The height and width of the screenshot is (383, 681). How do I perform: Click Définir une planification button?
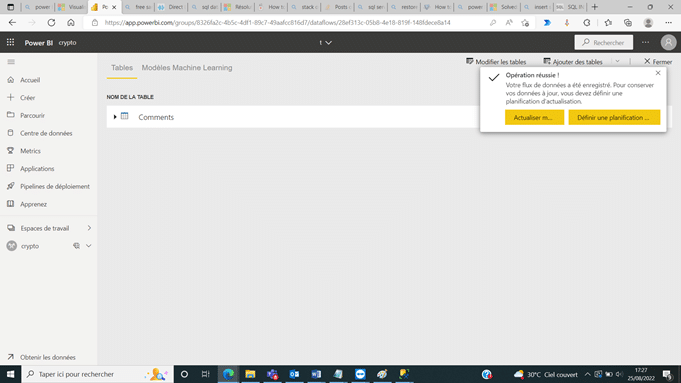pyautogui.click(x=614, y=117)
